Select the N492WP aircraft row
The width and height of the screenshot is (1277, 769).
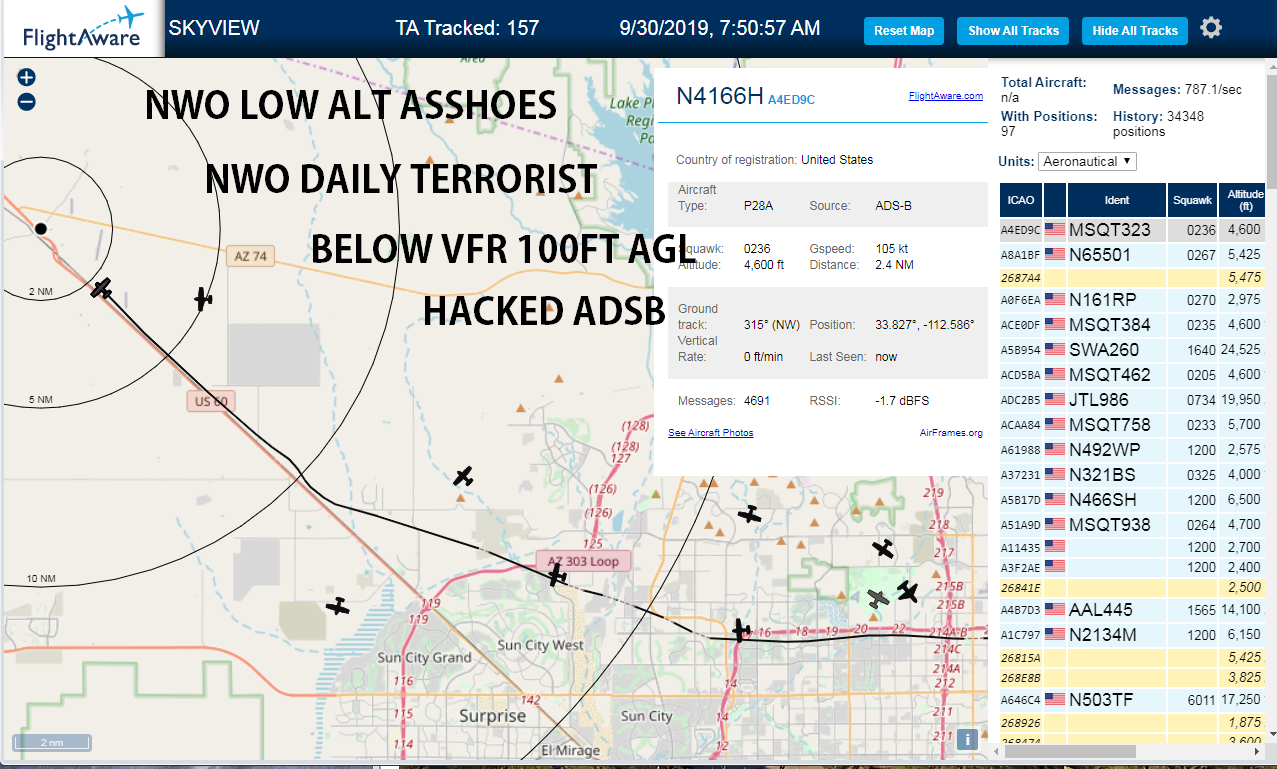pos(1134,450)
